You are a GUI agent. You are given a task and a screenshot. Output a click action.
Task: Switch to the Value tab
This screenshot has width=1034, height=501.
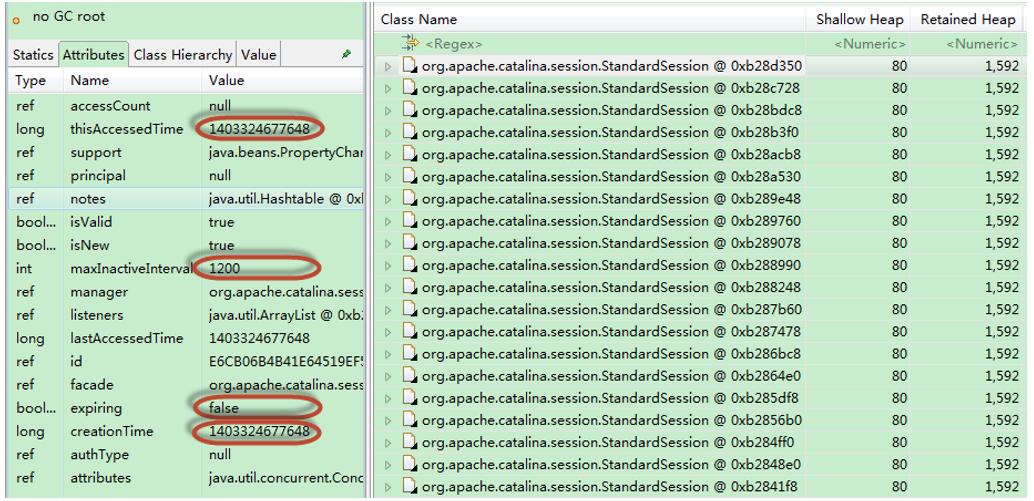pos(259,55)
